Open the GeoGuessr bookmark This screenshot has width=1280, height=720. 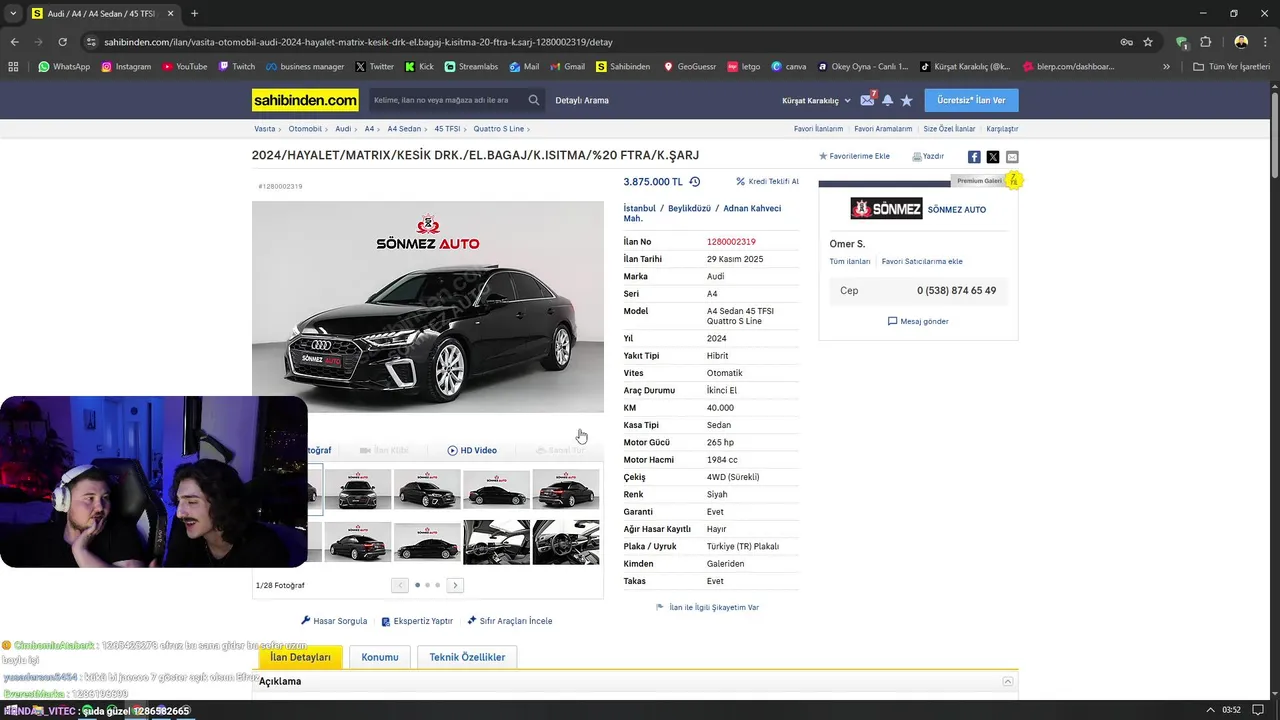tap(688, 67)
